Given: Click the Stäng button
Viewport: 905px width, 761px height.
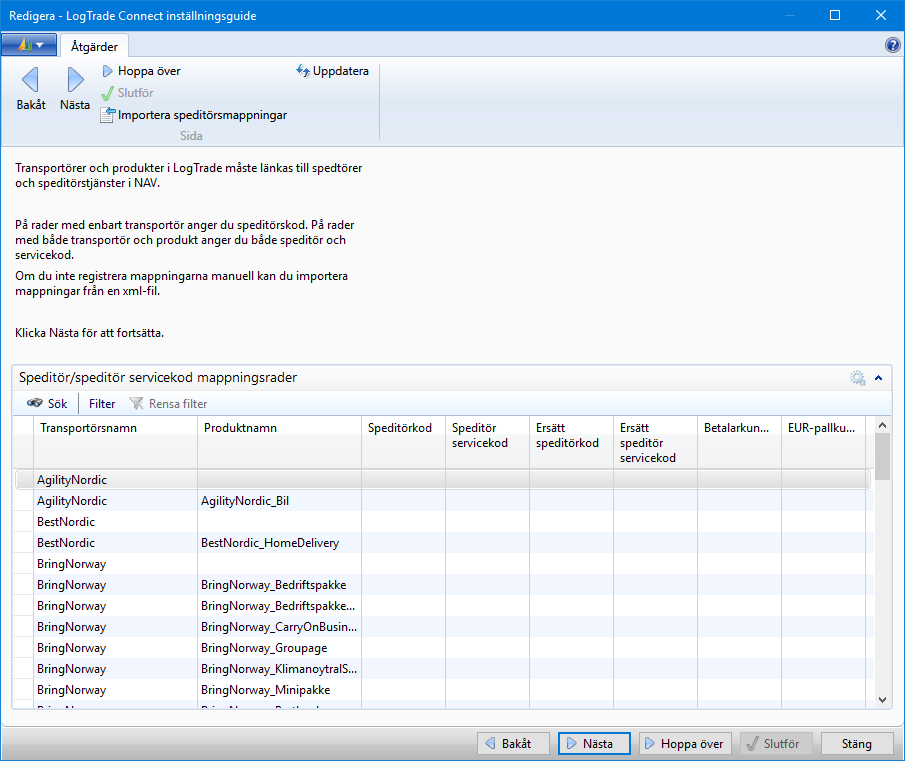Looking at the screenshot, I should pos(857,744).
